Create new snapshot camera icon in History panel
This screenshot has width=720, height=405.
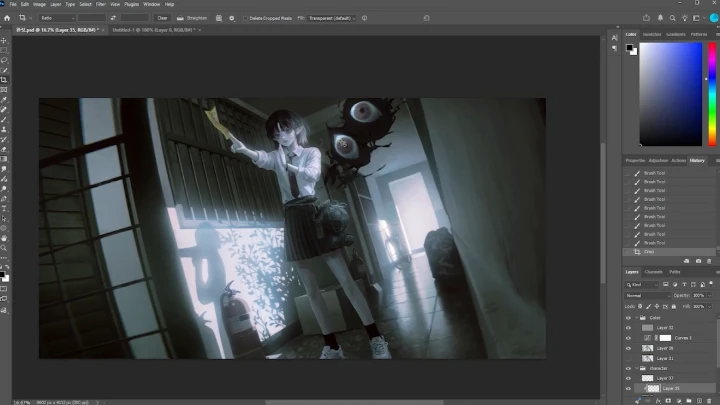point(698,261)
